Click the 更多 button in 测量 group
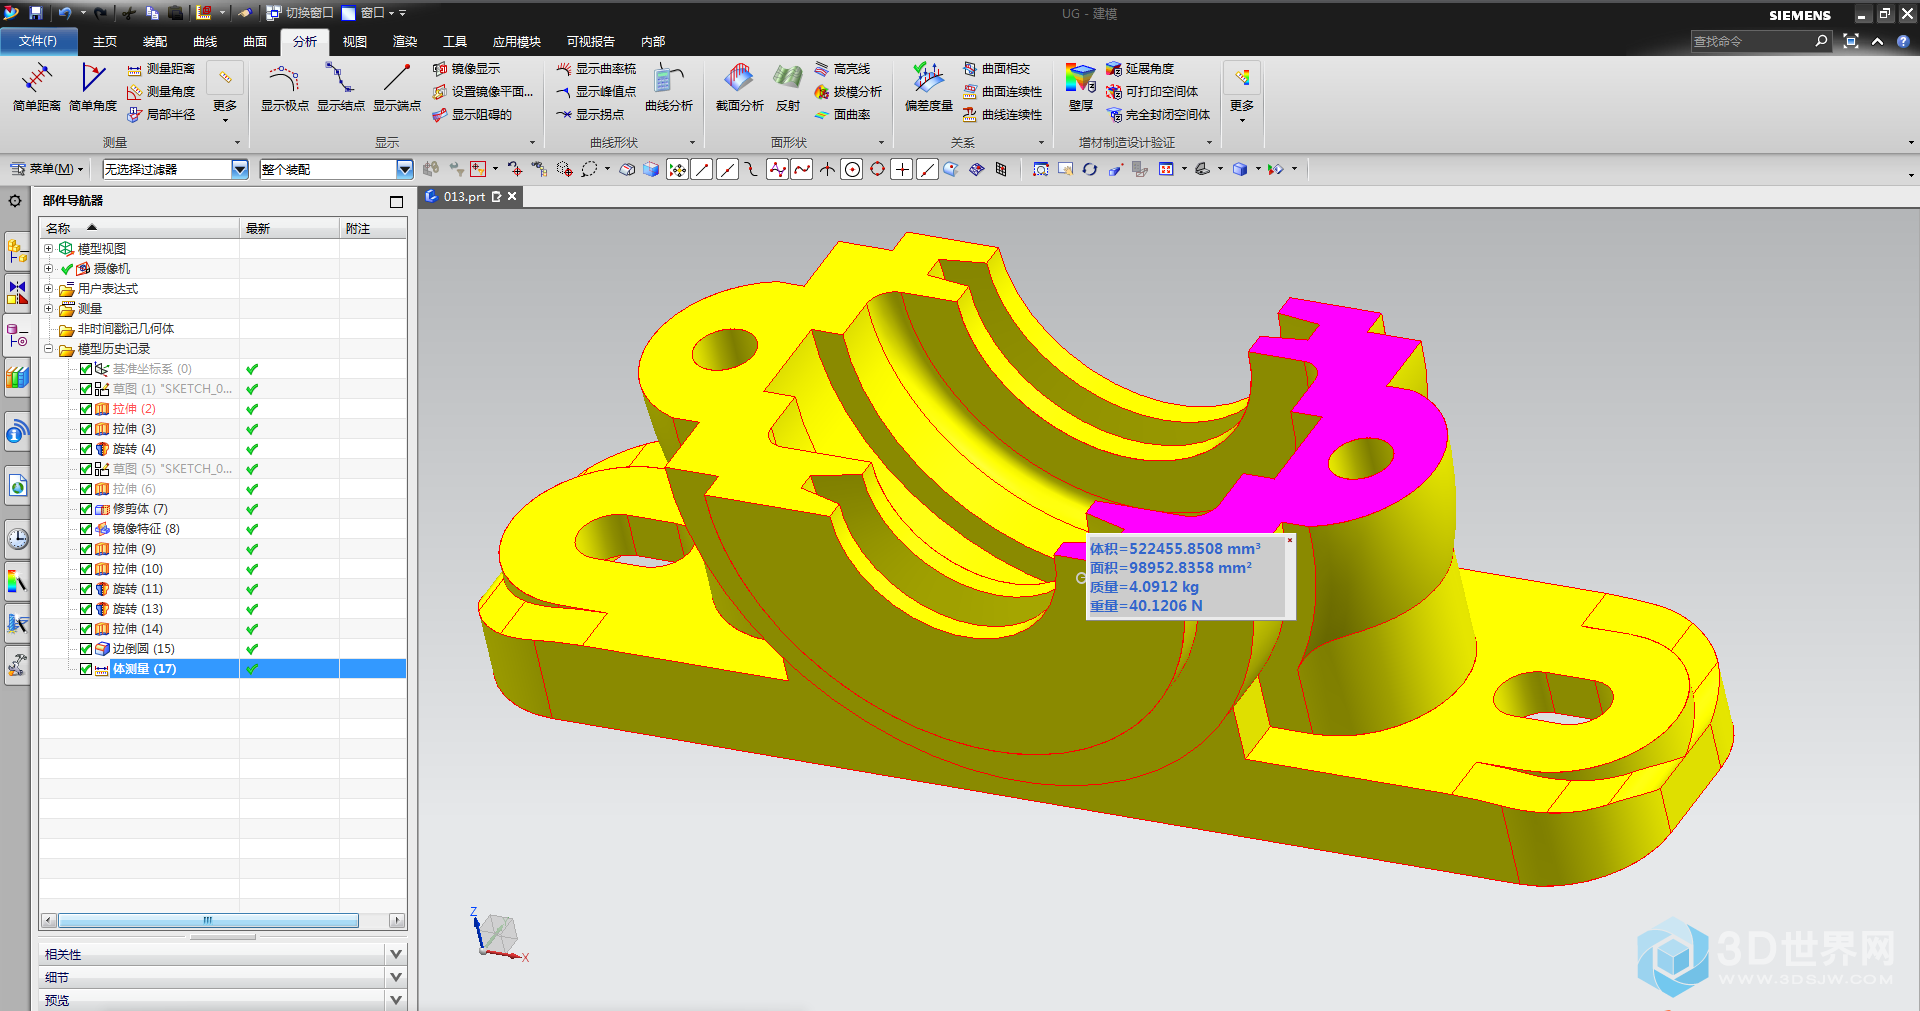This screenshot has width=1920, height=1011. [225, 92]
